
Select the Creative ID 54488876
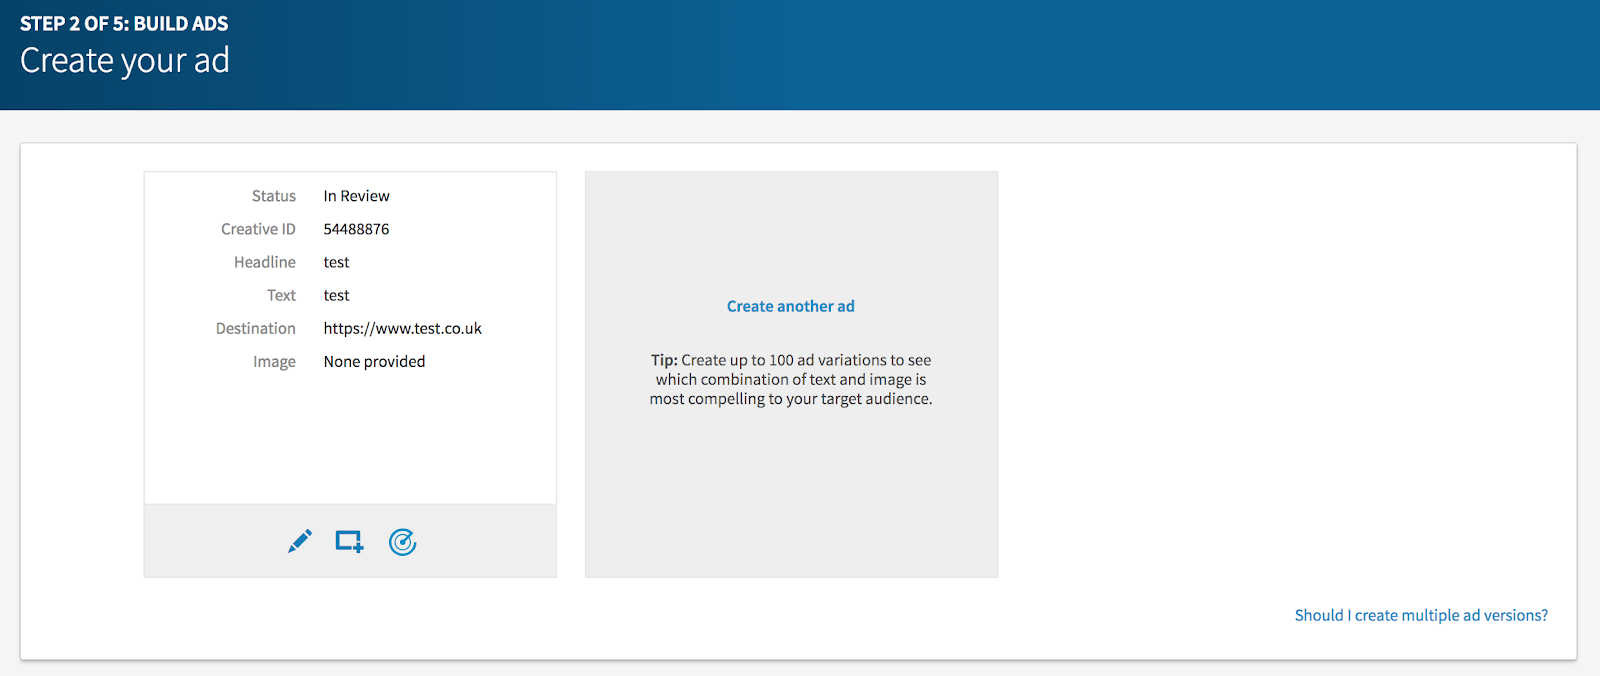point(356,229)
